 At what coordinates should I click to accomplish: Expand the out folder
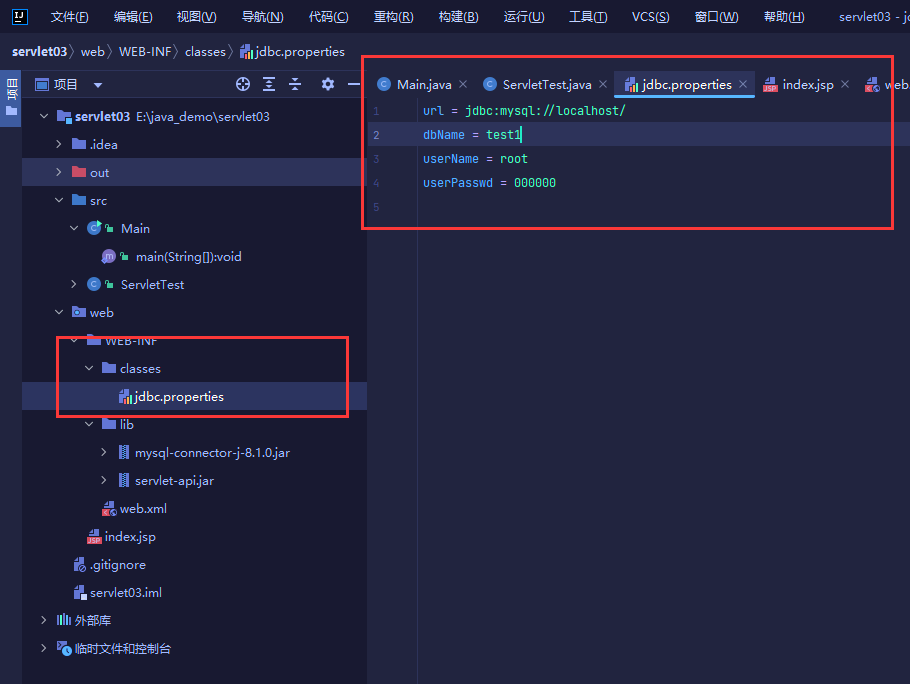59,172
